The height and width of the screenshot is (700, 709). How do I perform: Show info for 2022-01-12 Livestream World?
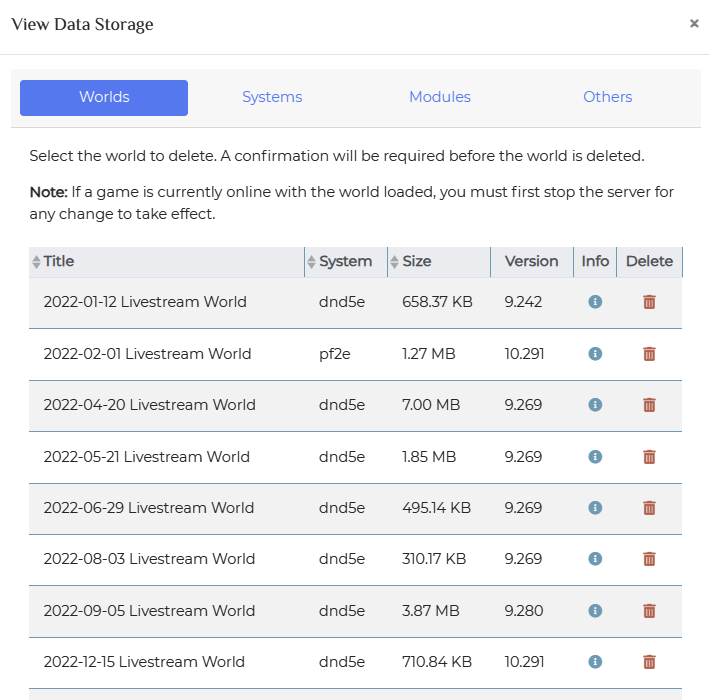click(x=595, y=302)
